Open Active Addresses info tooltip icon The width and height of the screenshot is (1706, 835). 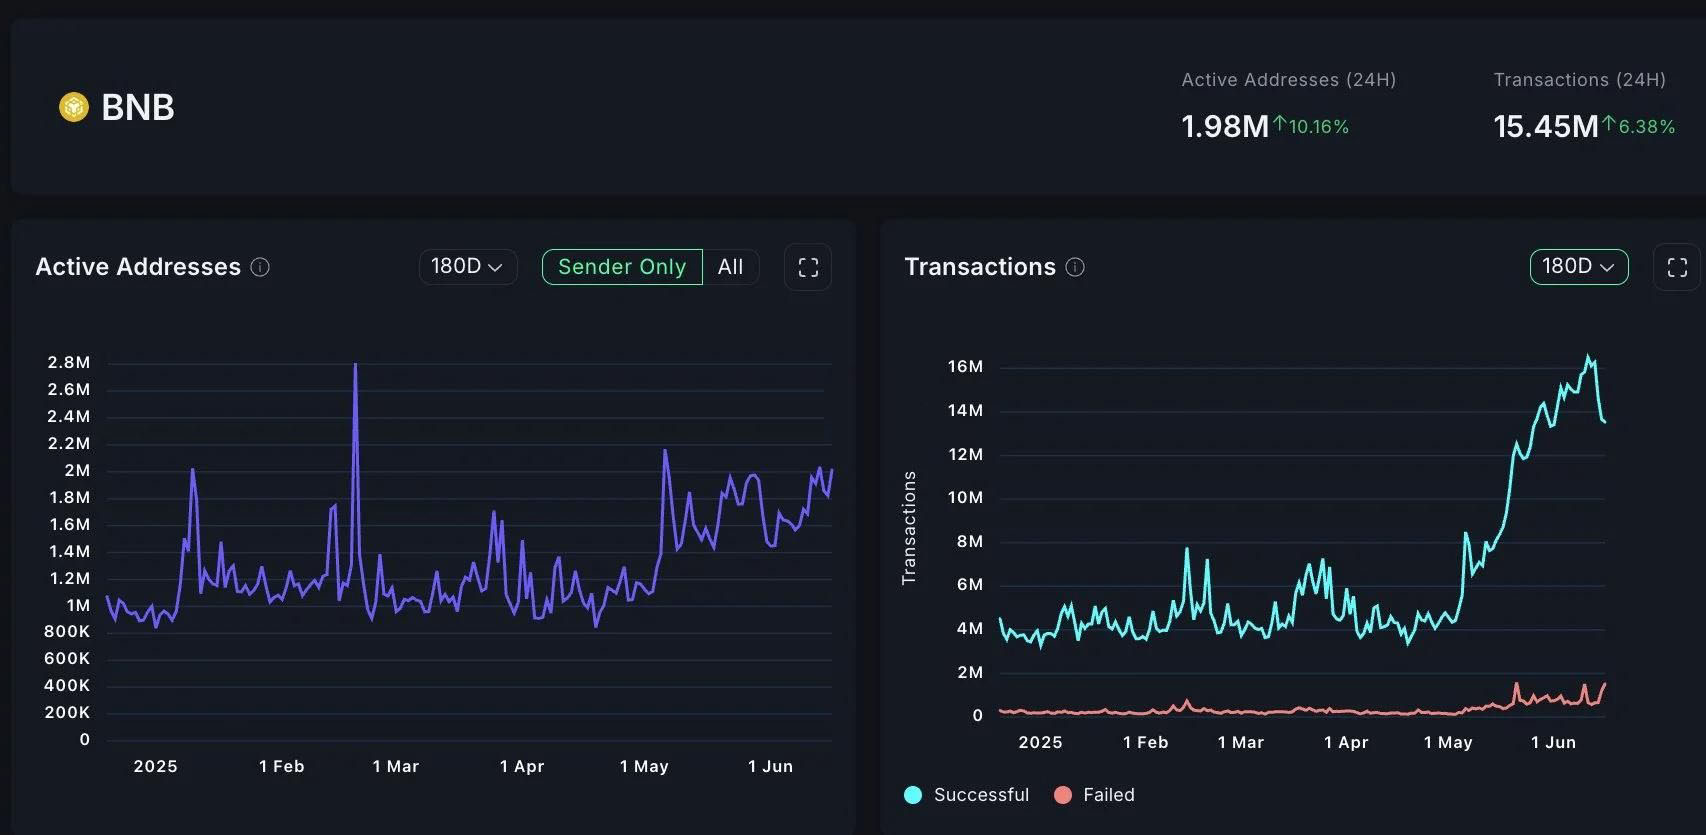point(260,267)
